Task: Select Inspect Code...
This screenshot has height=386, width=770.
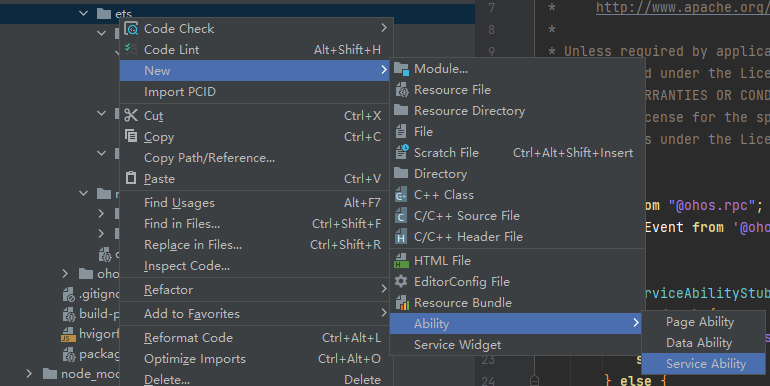Action: 255,266
